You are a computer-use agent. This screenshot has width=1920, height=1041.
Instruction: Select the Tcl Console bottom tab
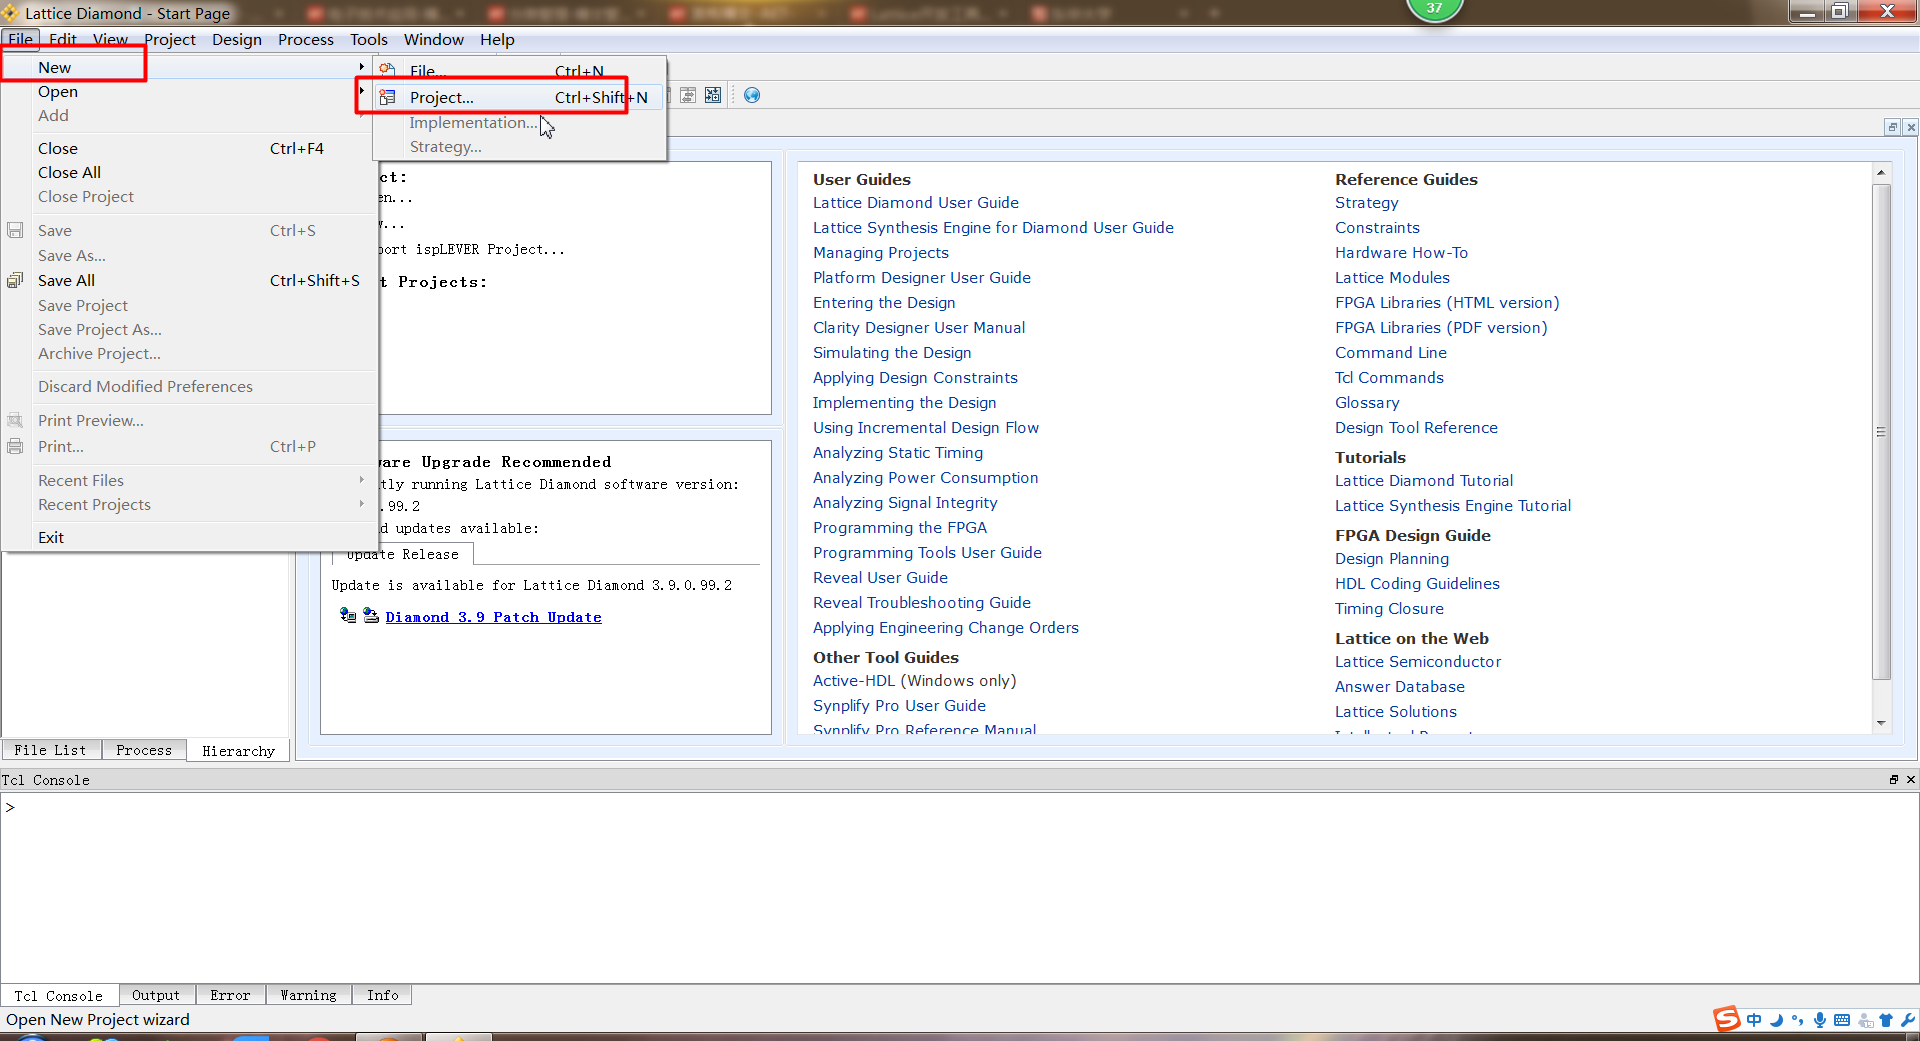click(x=59, y=996)
